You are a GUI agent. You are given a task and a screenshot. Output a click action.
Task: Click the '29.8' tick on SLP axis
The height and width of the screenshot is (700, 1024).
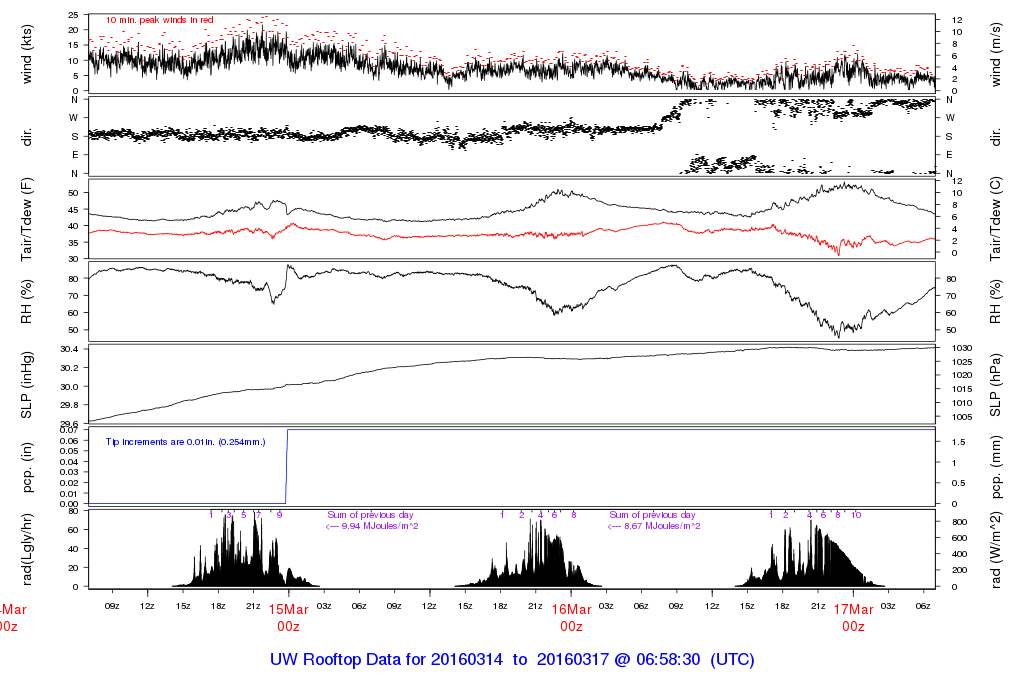click(x=69, y=406)
